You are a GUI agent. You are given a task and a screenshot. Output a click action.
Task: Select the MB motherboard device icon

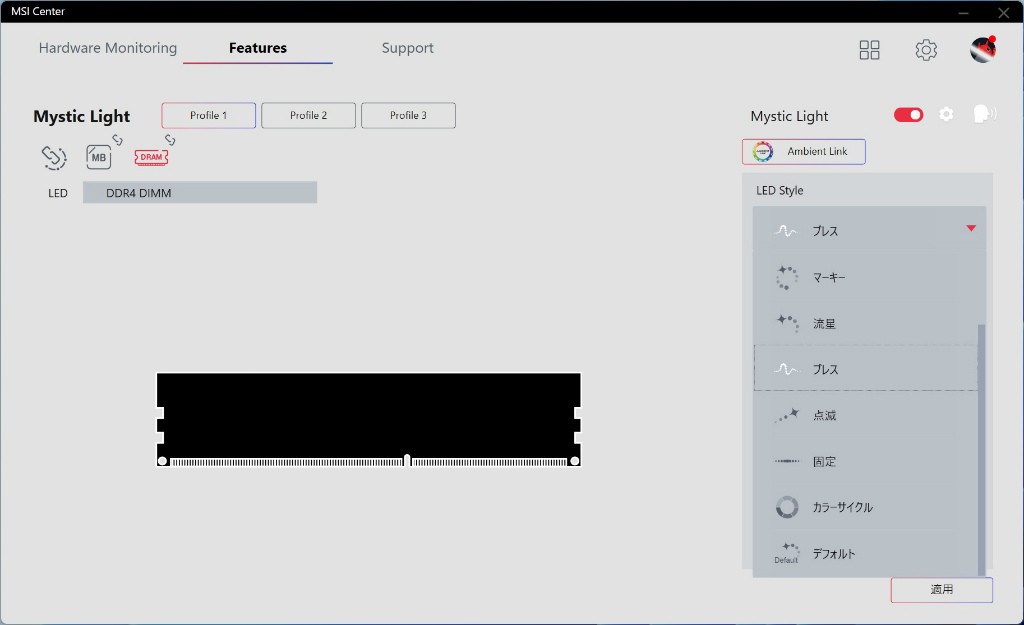point(99,157)
